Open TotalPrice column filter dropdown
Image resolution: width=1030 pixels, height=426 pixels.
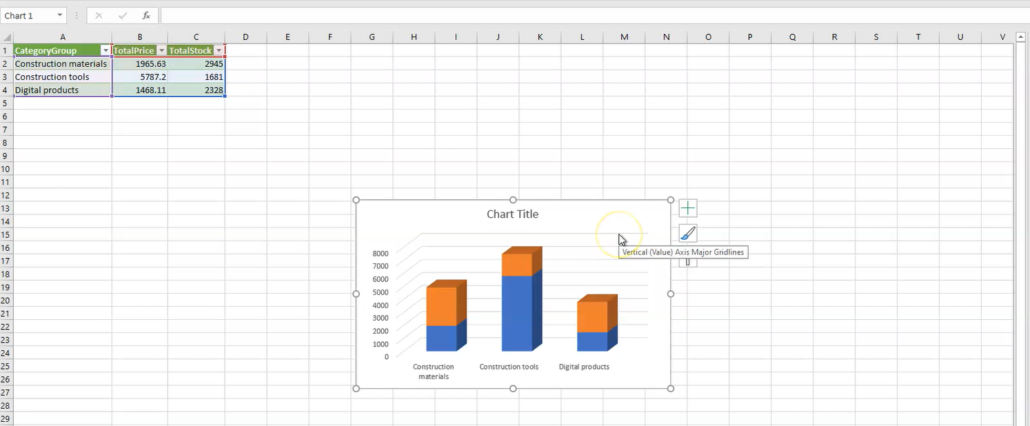point(161,50)
